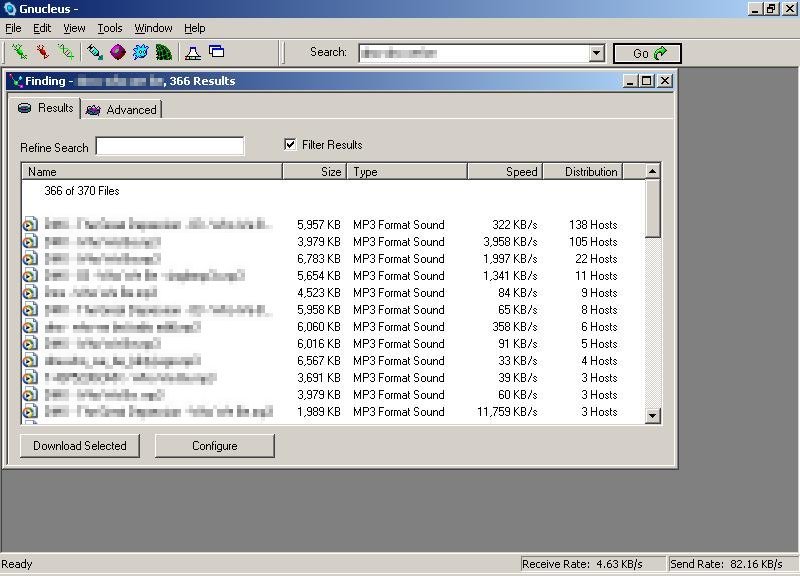Open the View menu

pos(74,28)
